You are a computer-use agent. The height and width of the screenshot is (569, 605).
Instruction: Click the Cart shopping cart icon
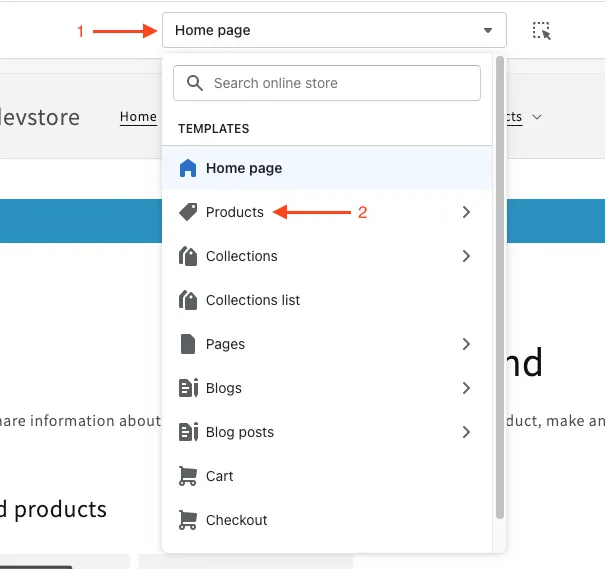188,476
